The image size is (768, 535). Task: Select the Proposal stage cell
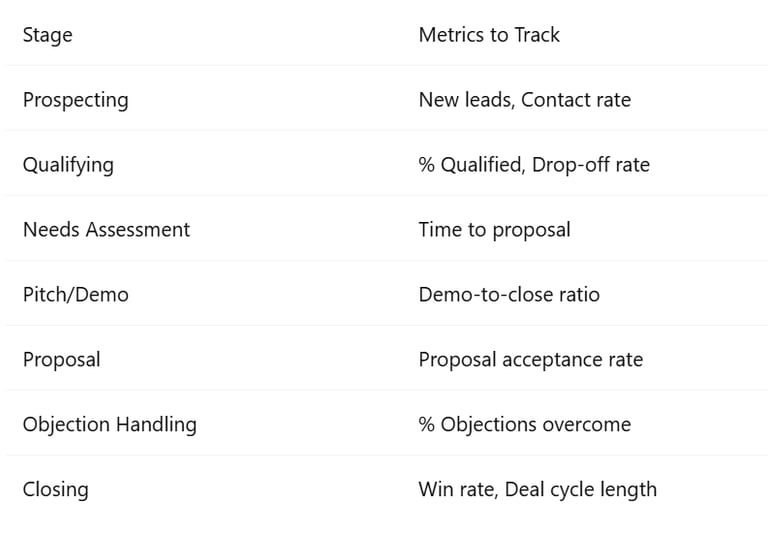[x=62, y=360]
